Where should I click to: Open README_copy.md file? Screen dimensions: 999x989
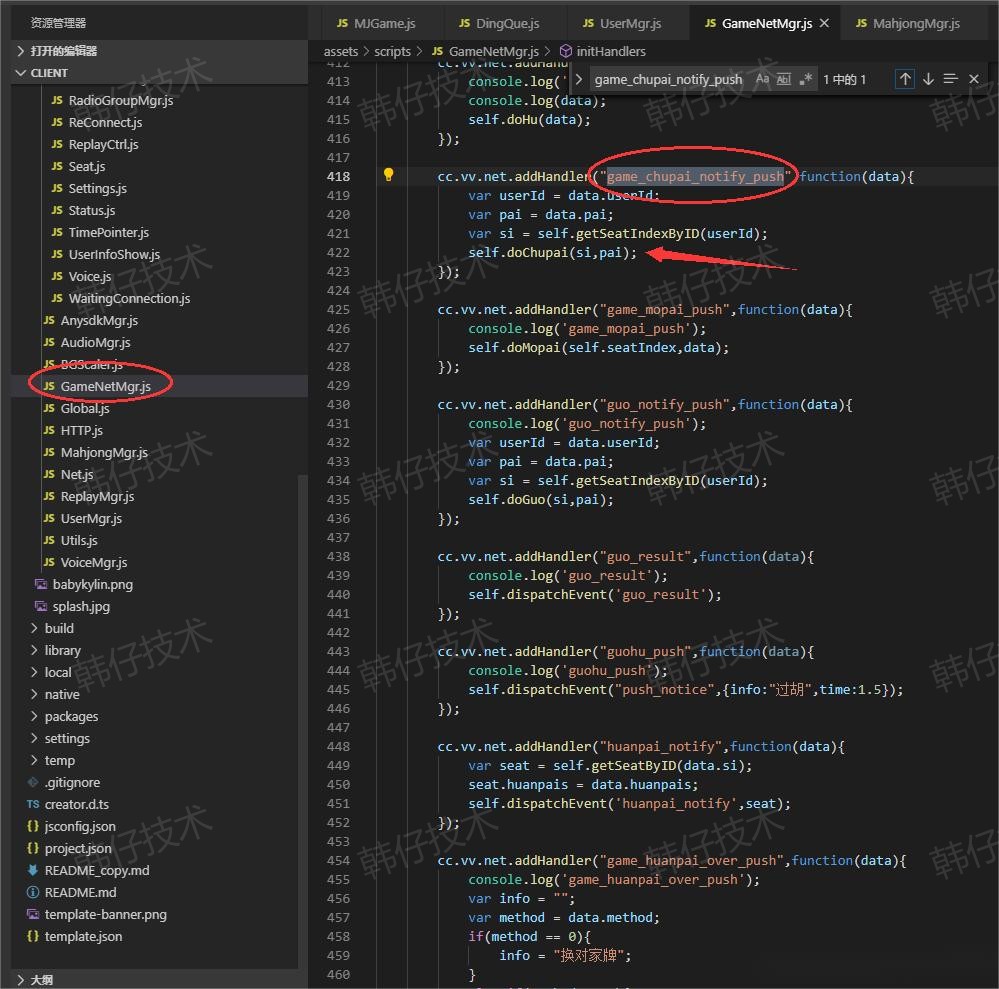[96, 870]
